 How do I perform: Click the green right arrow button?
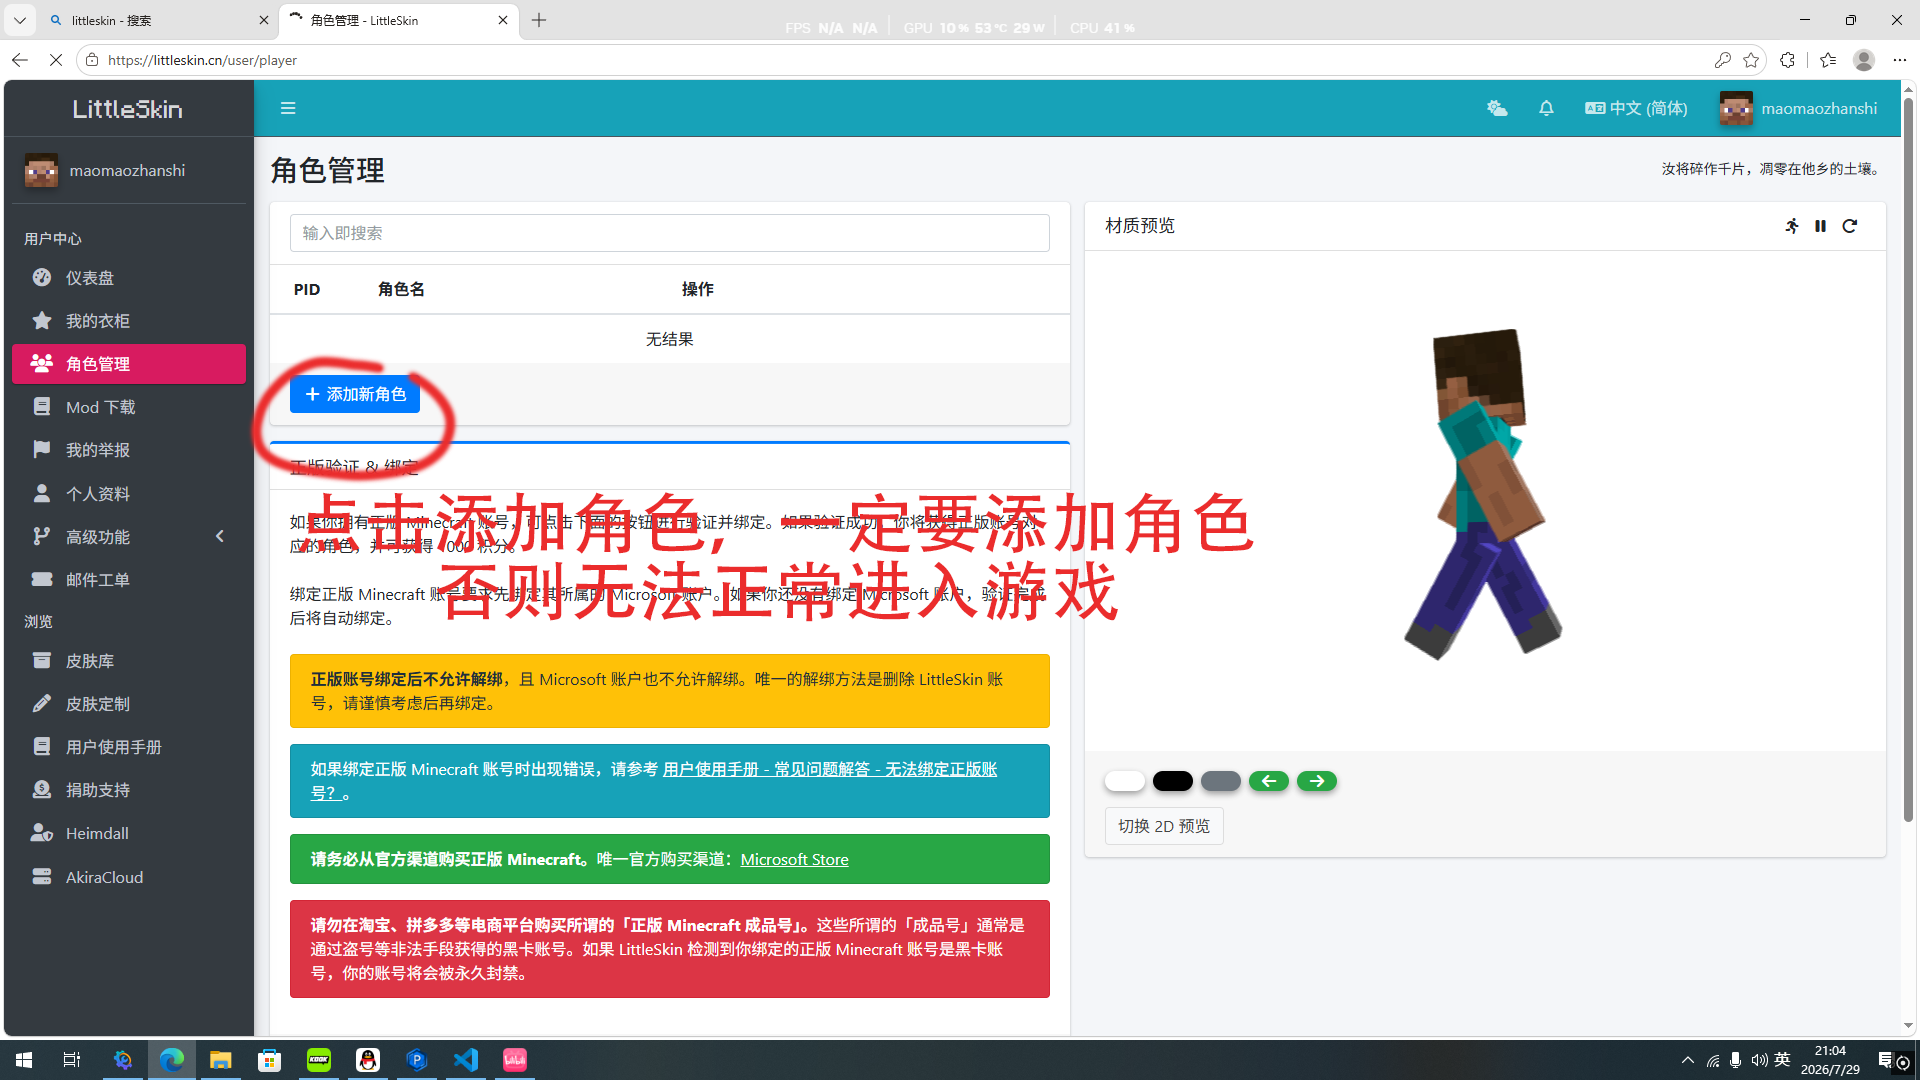(1317, 781)
